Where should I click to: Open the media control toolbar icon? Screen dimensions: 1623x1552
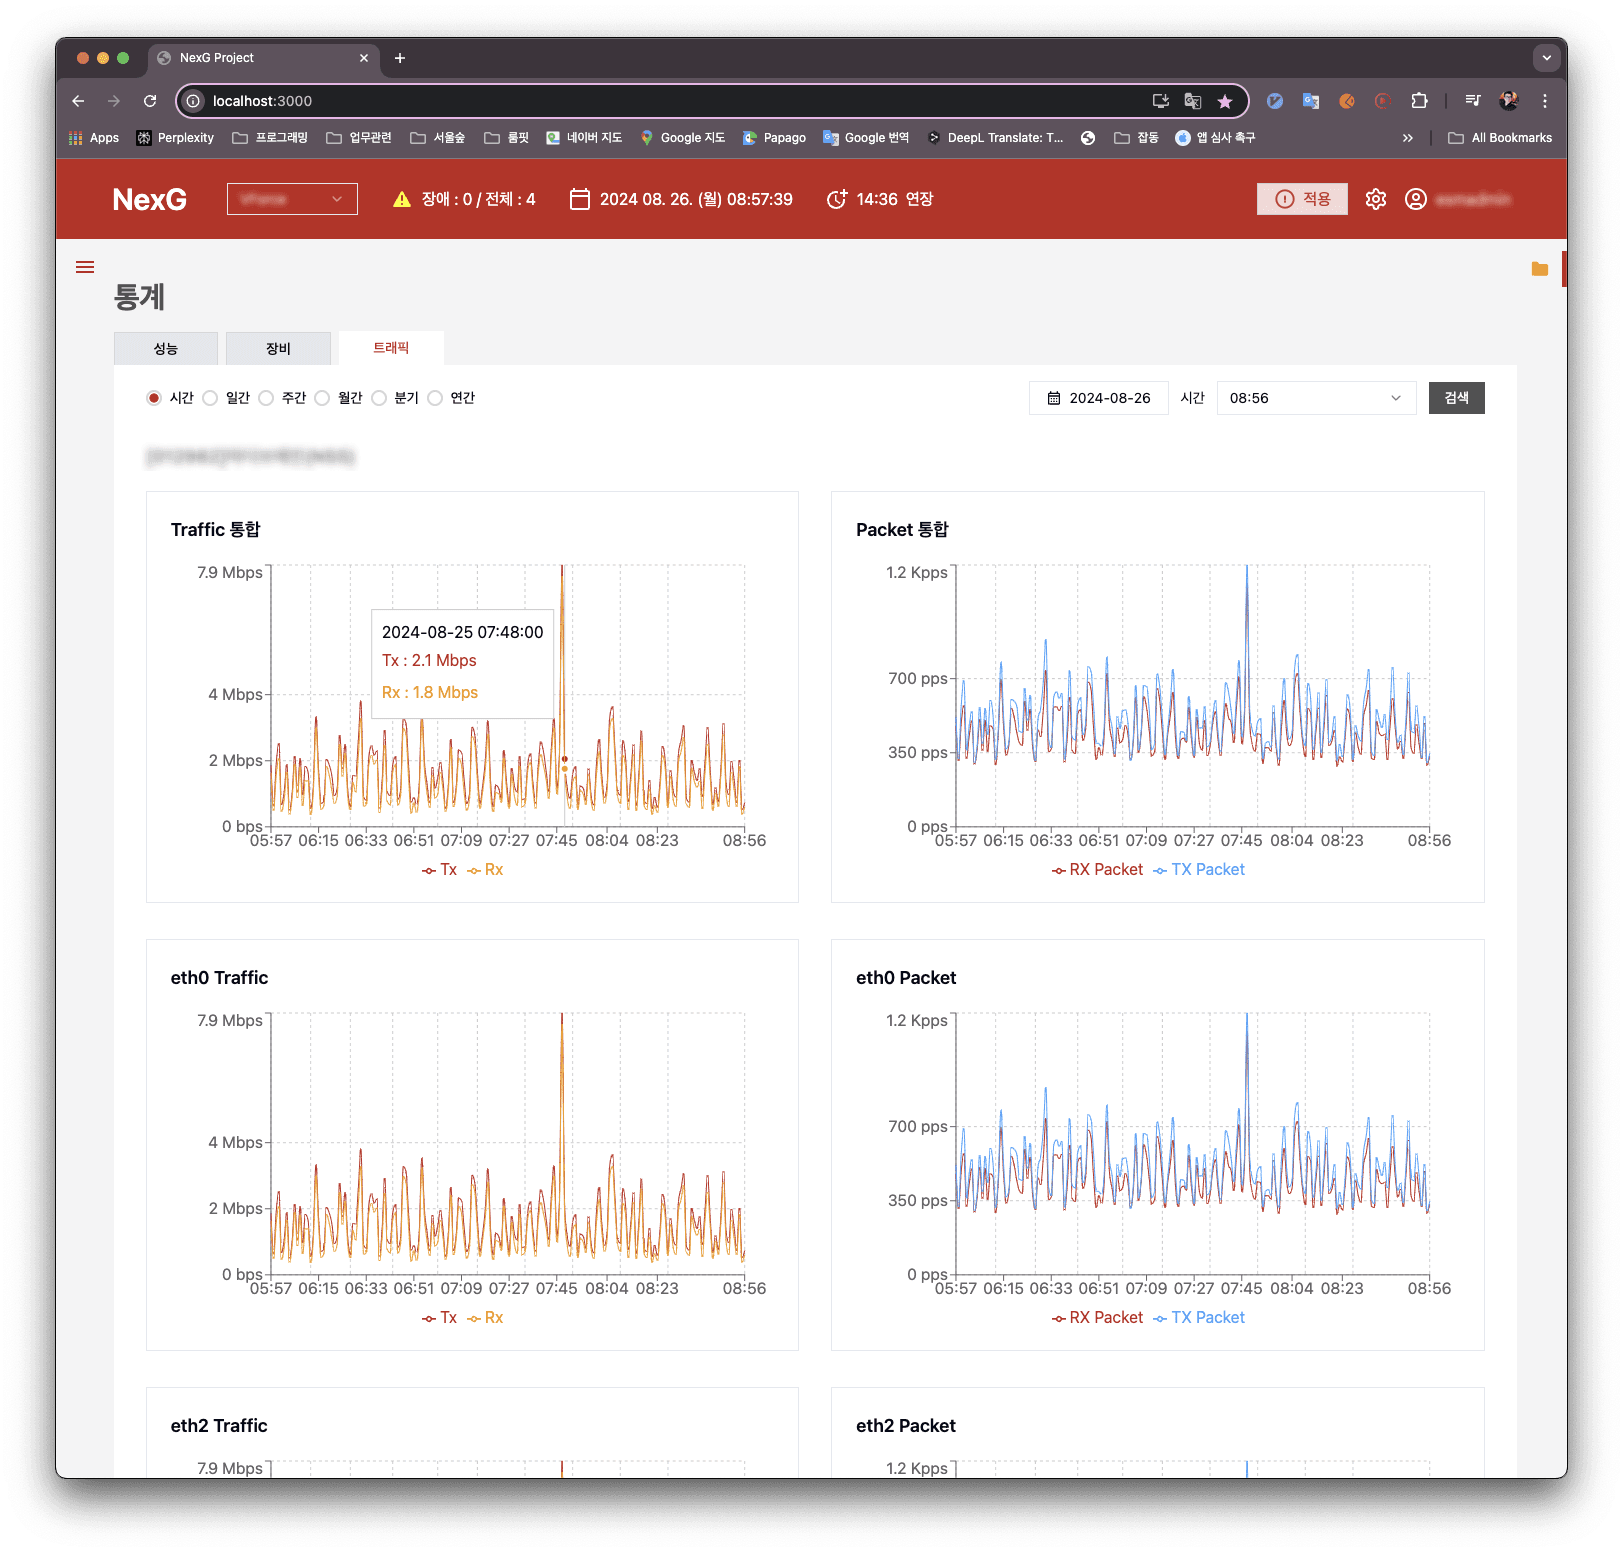pos(1473,101)
